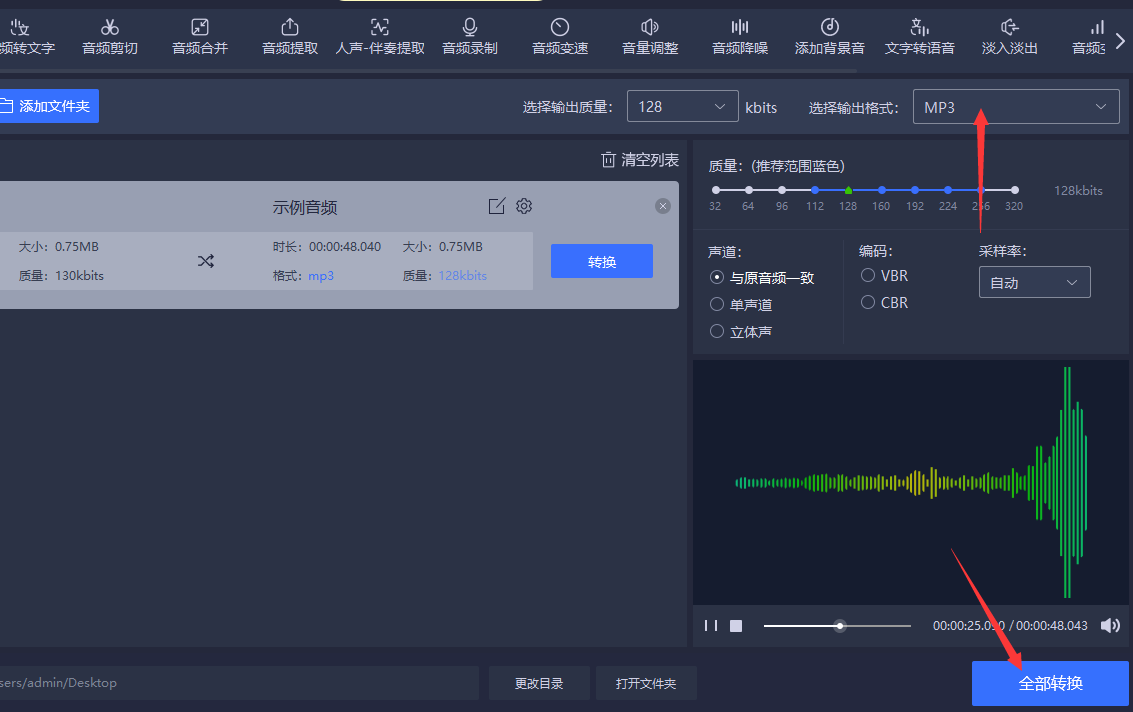Open the 音频剪切 tool
1133x712 pixels.
[x=110, y=37]
